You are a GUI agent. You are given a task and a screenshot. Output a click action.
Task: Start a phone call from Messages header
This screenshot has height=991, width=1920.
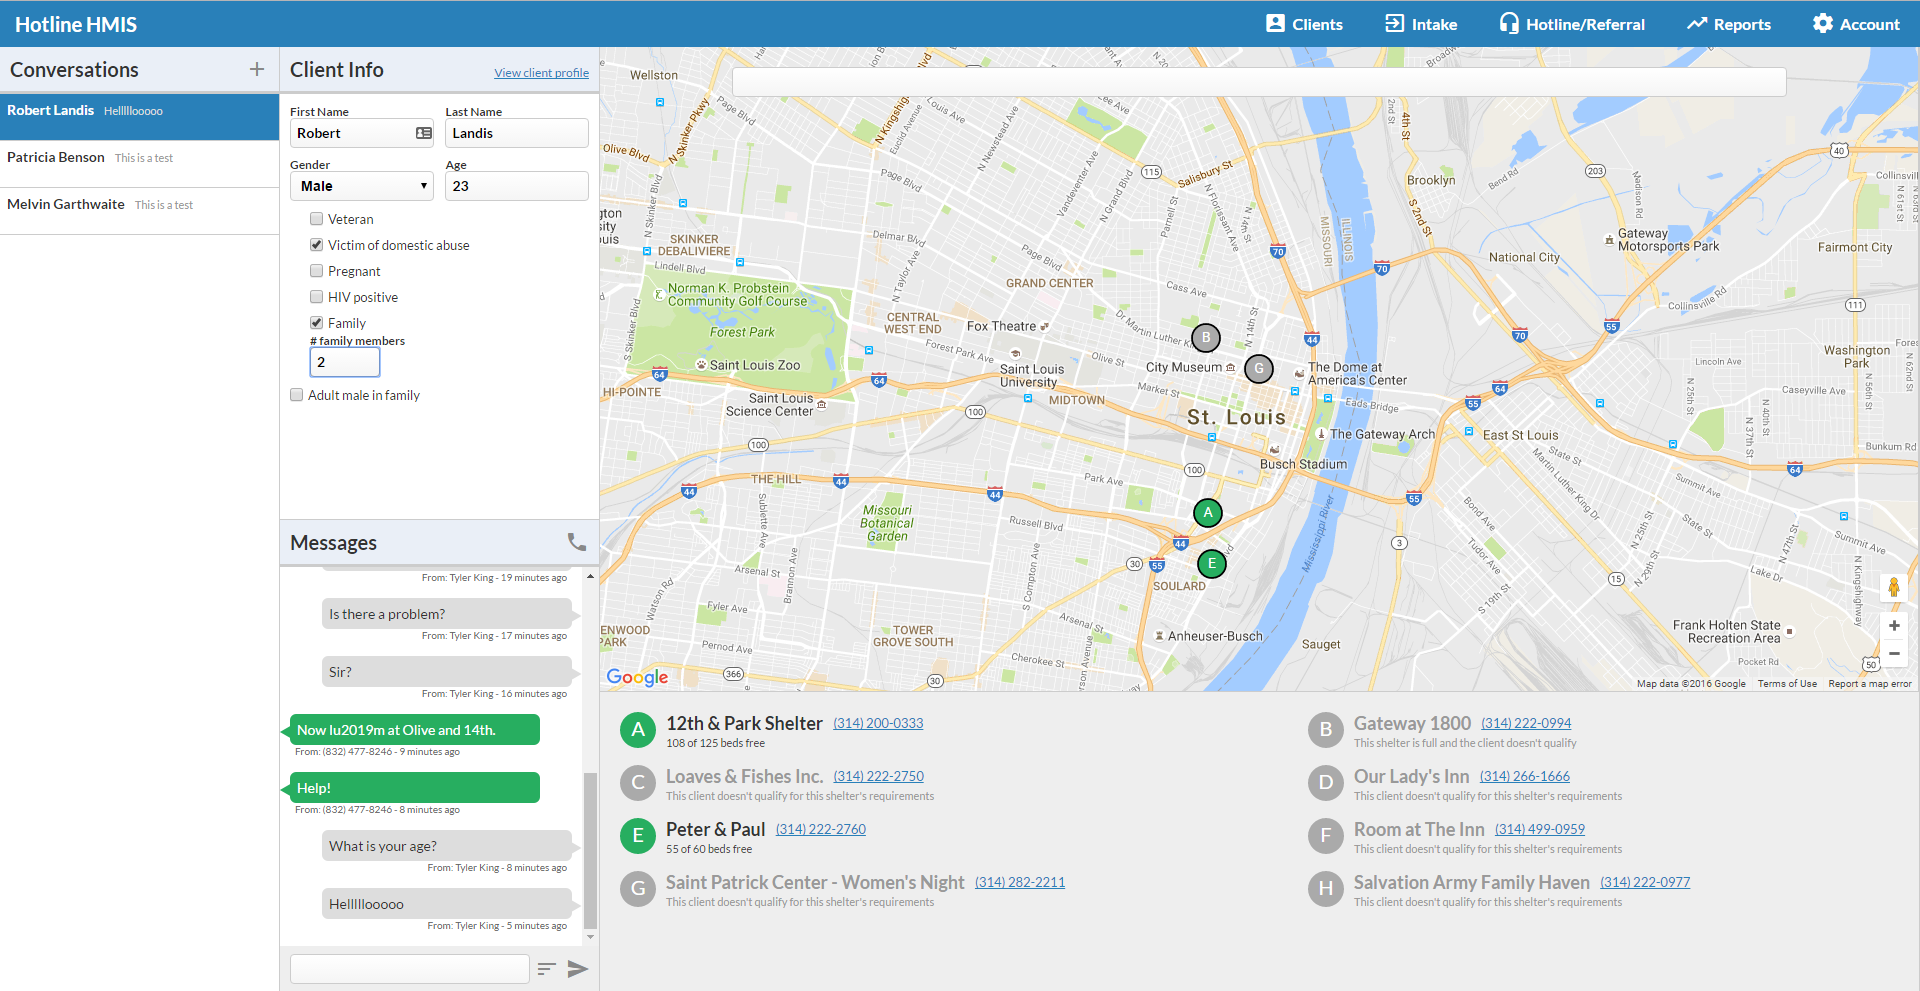point(577,542)
